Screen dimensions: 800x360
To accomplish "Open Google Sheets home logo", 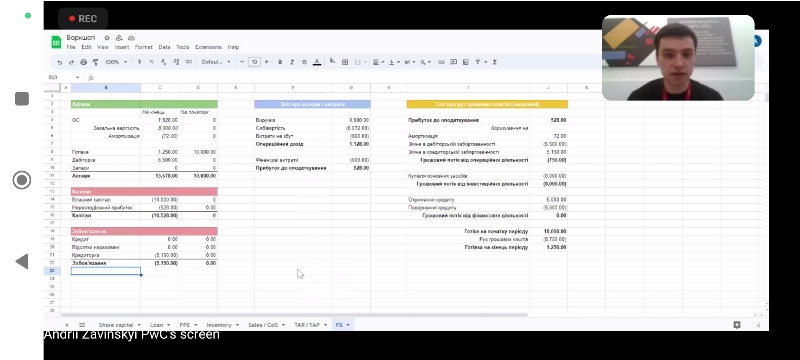I will (56, 42).
